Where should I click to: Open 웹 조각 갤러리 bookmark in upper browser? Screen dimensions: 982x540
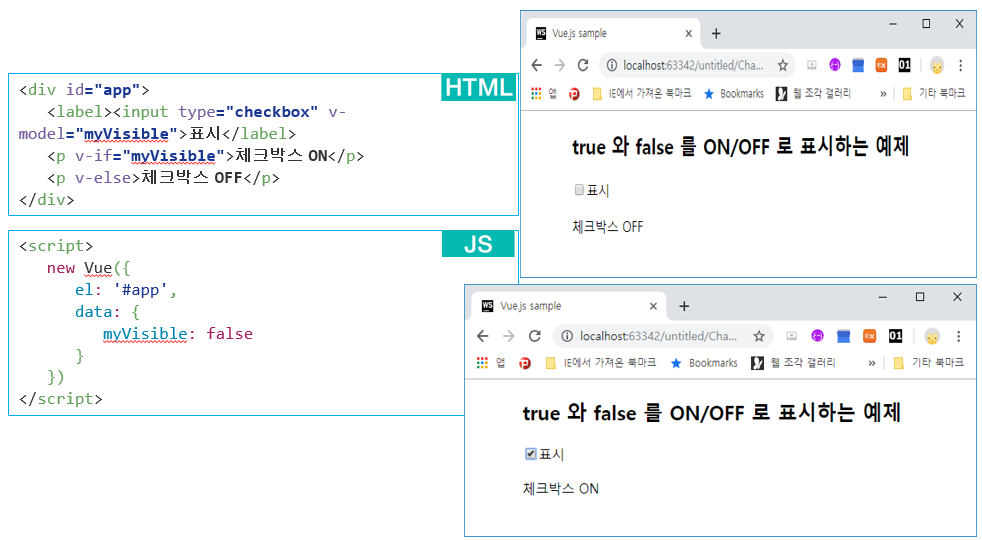813,93
